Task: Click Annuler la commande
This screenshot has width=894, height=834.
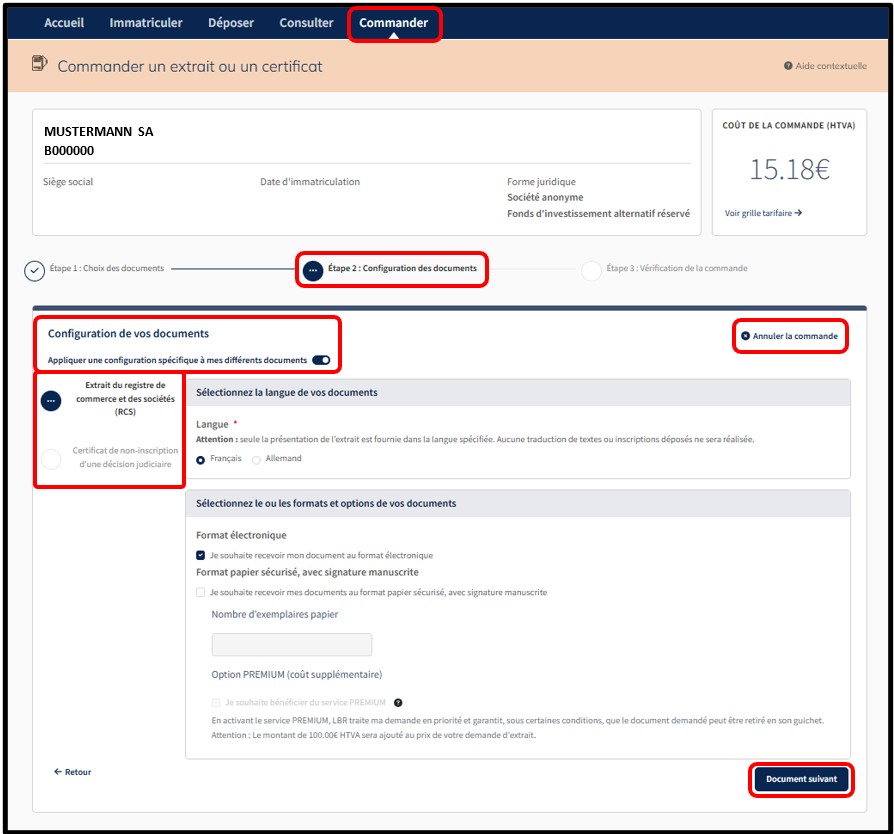Action: coord(790,336)
